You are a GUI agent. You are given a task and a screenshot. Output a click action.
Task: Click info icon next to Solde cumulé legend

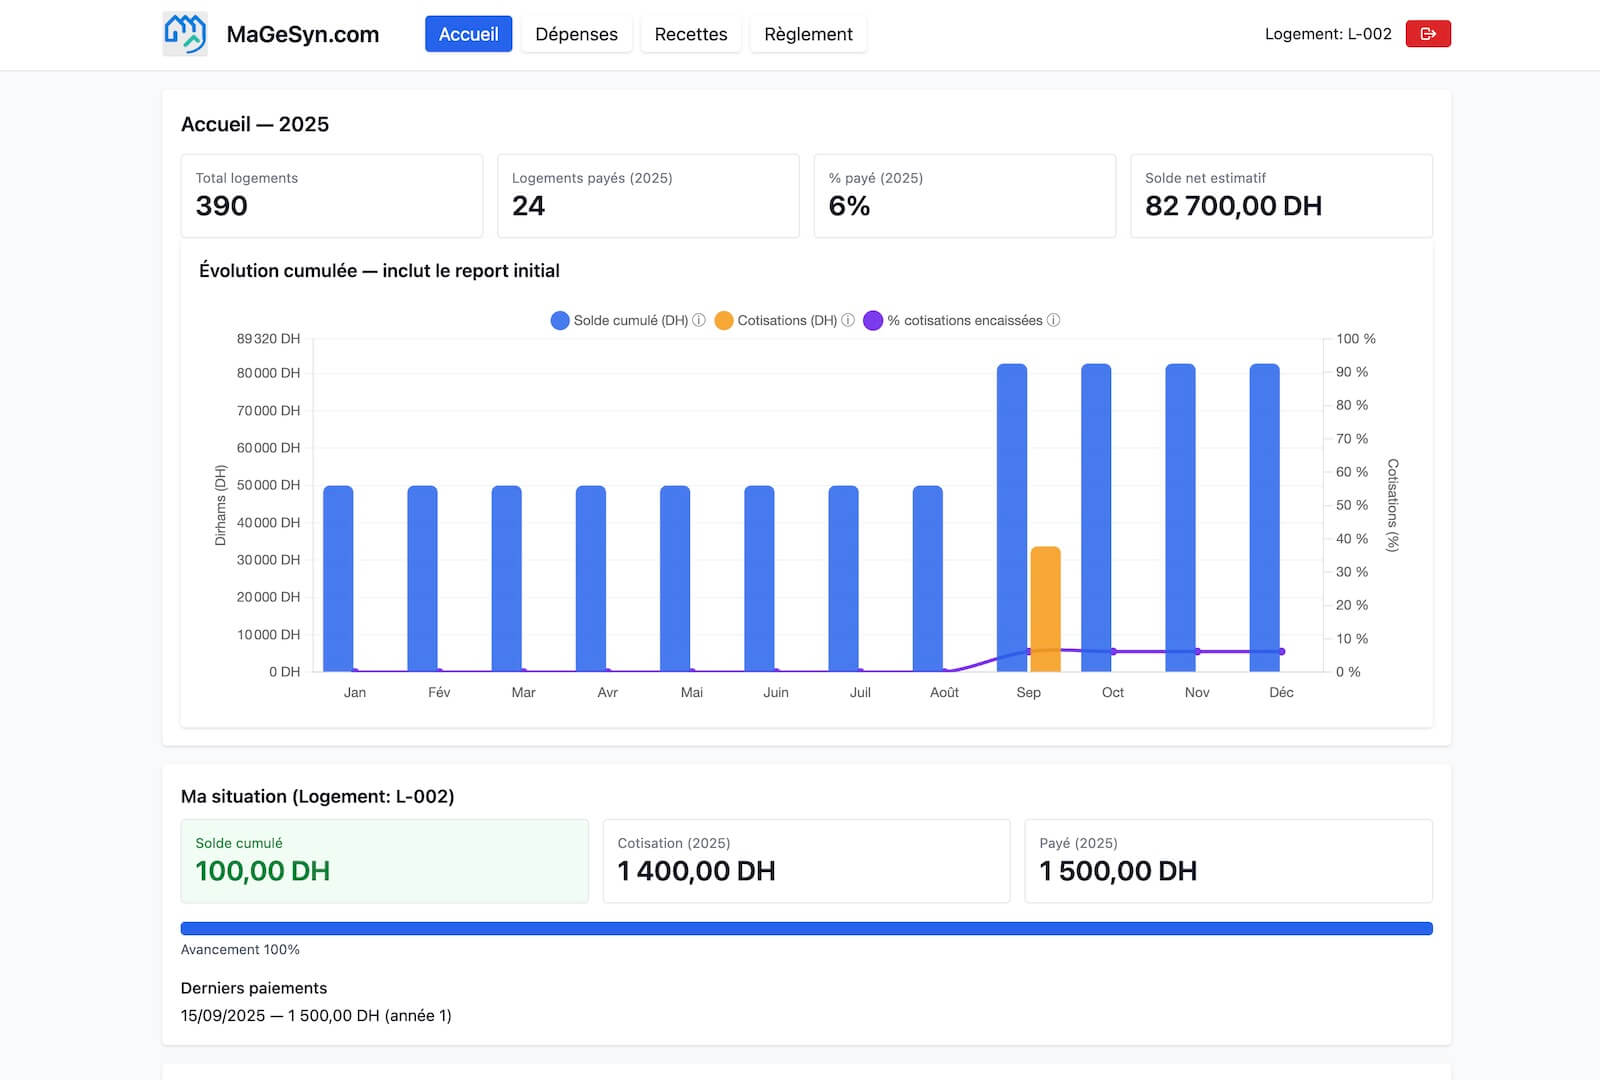point(699,320)
